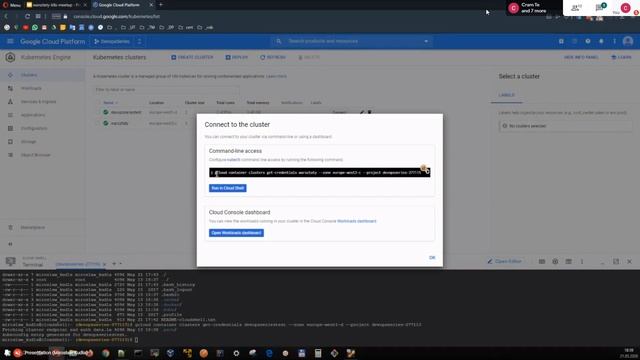Open a new browser tab
The width and height of the screenshot is (640, 360).
(x=161, y=5)
